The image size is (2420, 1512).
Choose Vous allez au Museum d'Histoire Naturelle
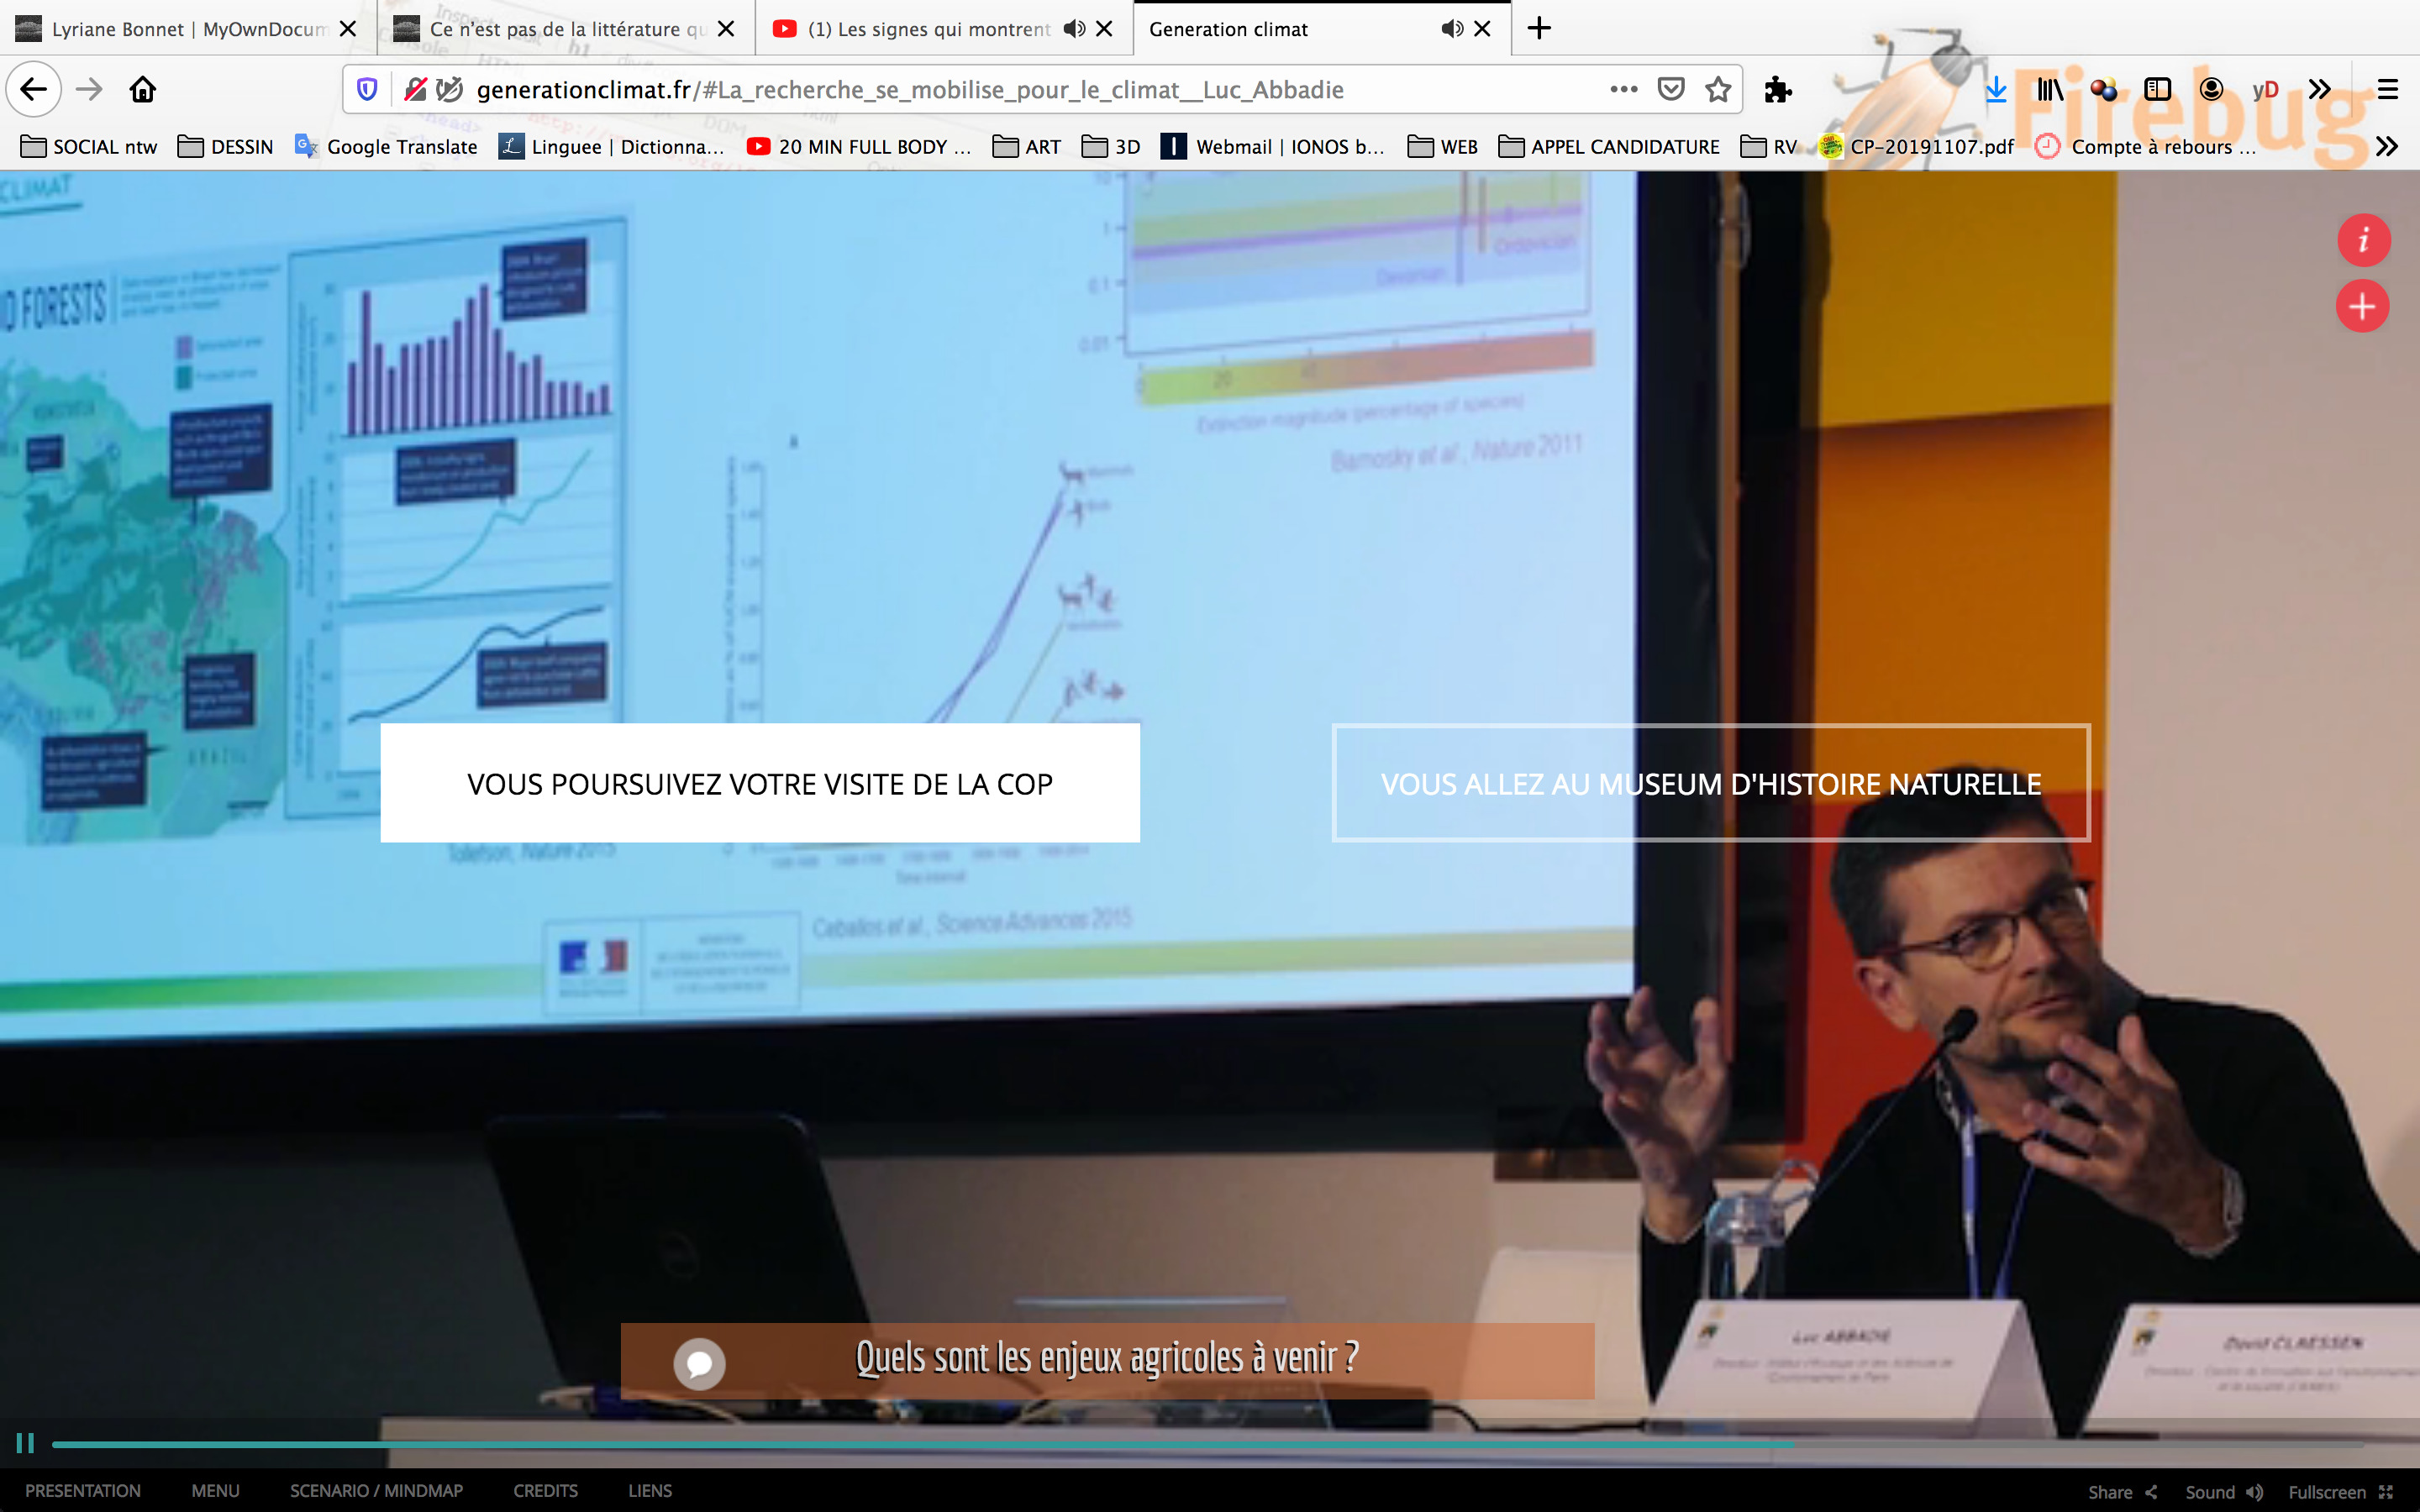pyautogui.click(x=1710, y=783)
